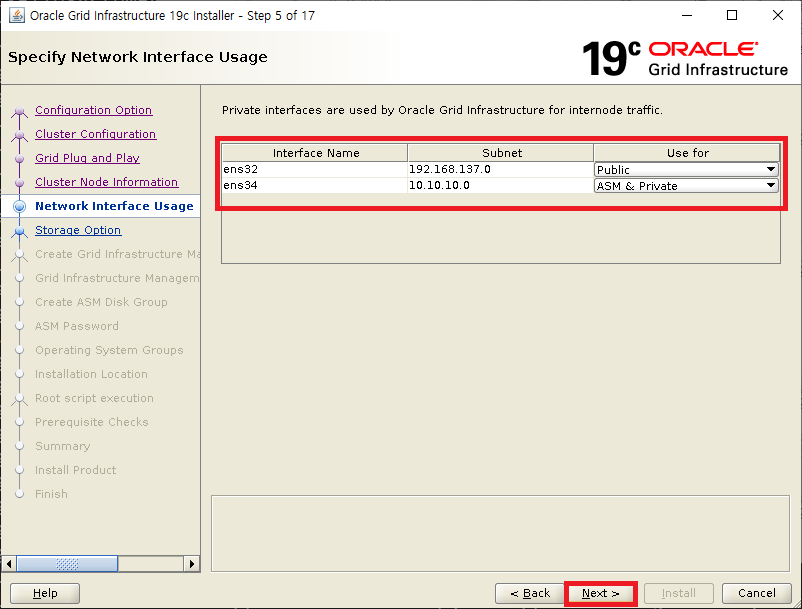
Task: Open the Use for dropdown for ens34
Action: point(686,186)
